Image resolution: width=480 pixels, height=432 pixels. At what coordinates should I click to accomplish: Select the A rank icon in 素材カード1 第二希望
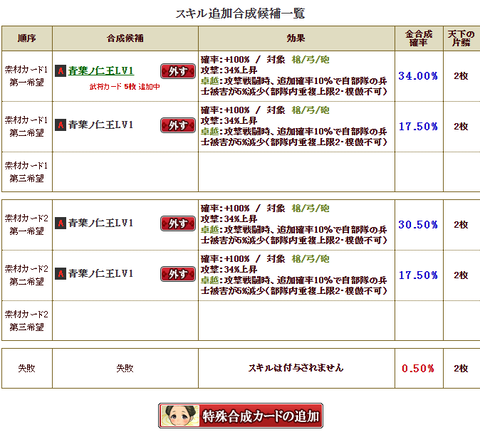tap(60, 125)
